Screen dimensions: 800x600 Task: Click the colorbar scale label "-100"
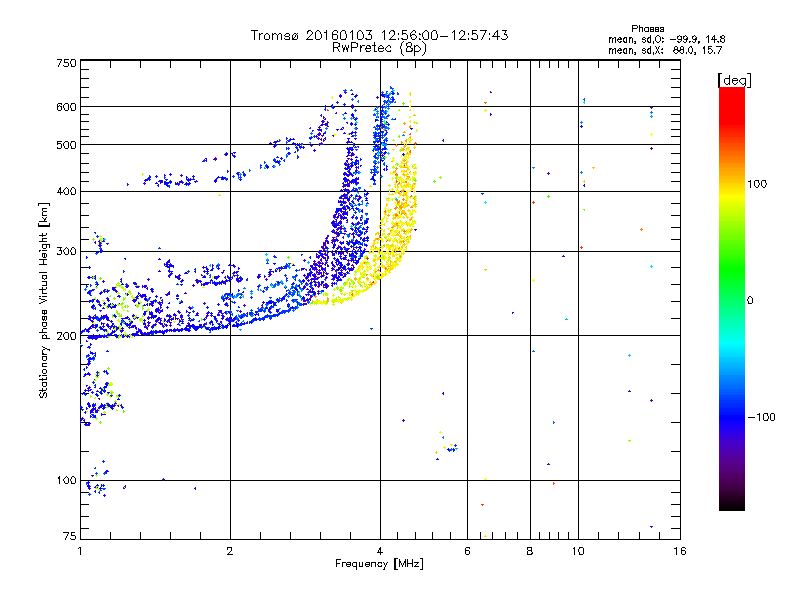tap(761, 417)
